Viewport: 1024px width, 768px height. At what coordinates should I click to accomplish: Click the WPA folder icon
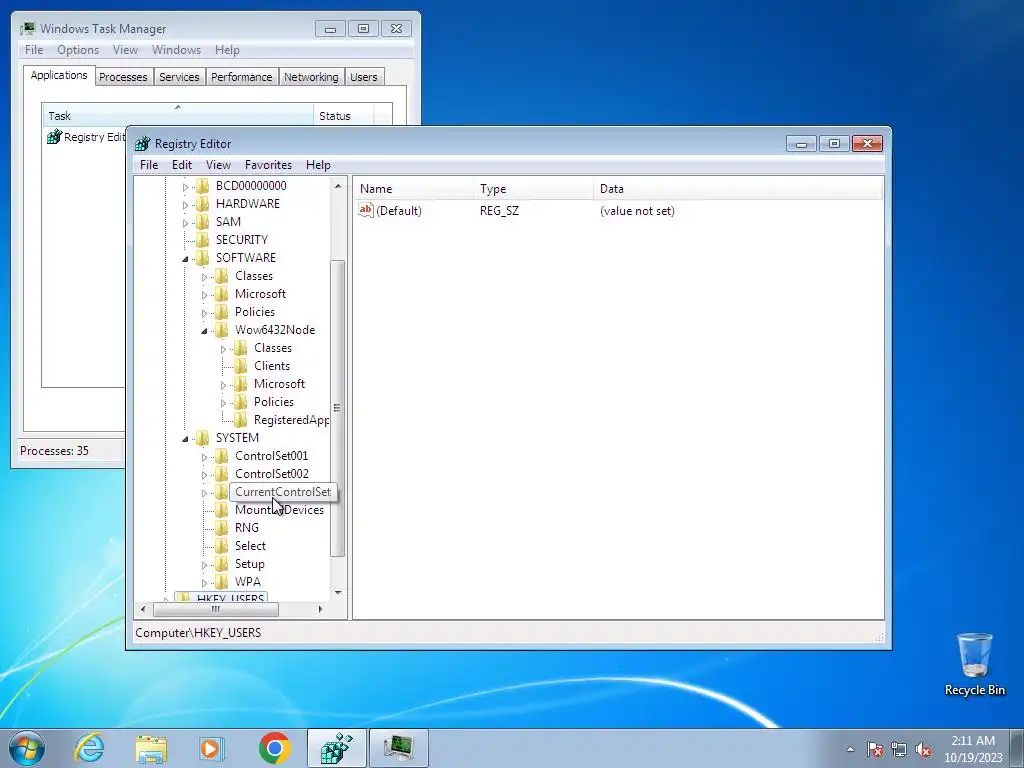click(x=221, y=582)
